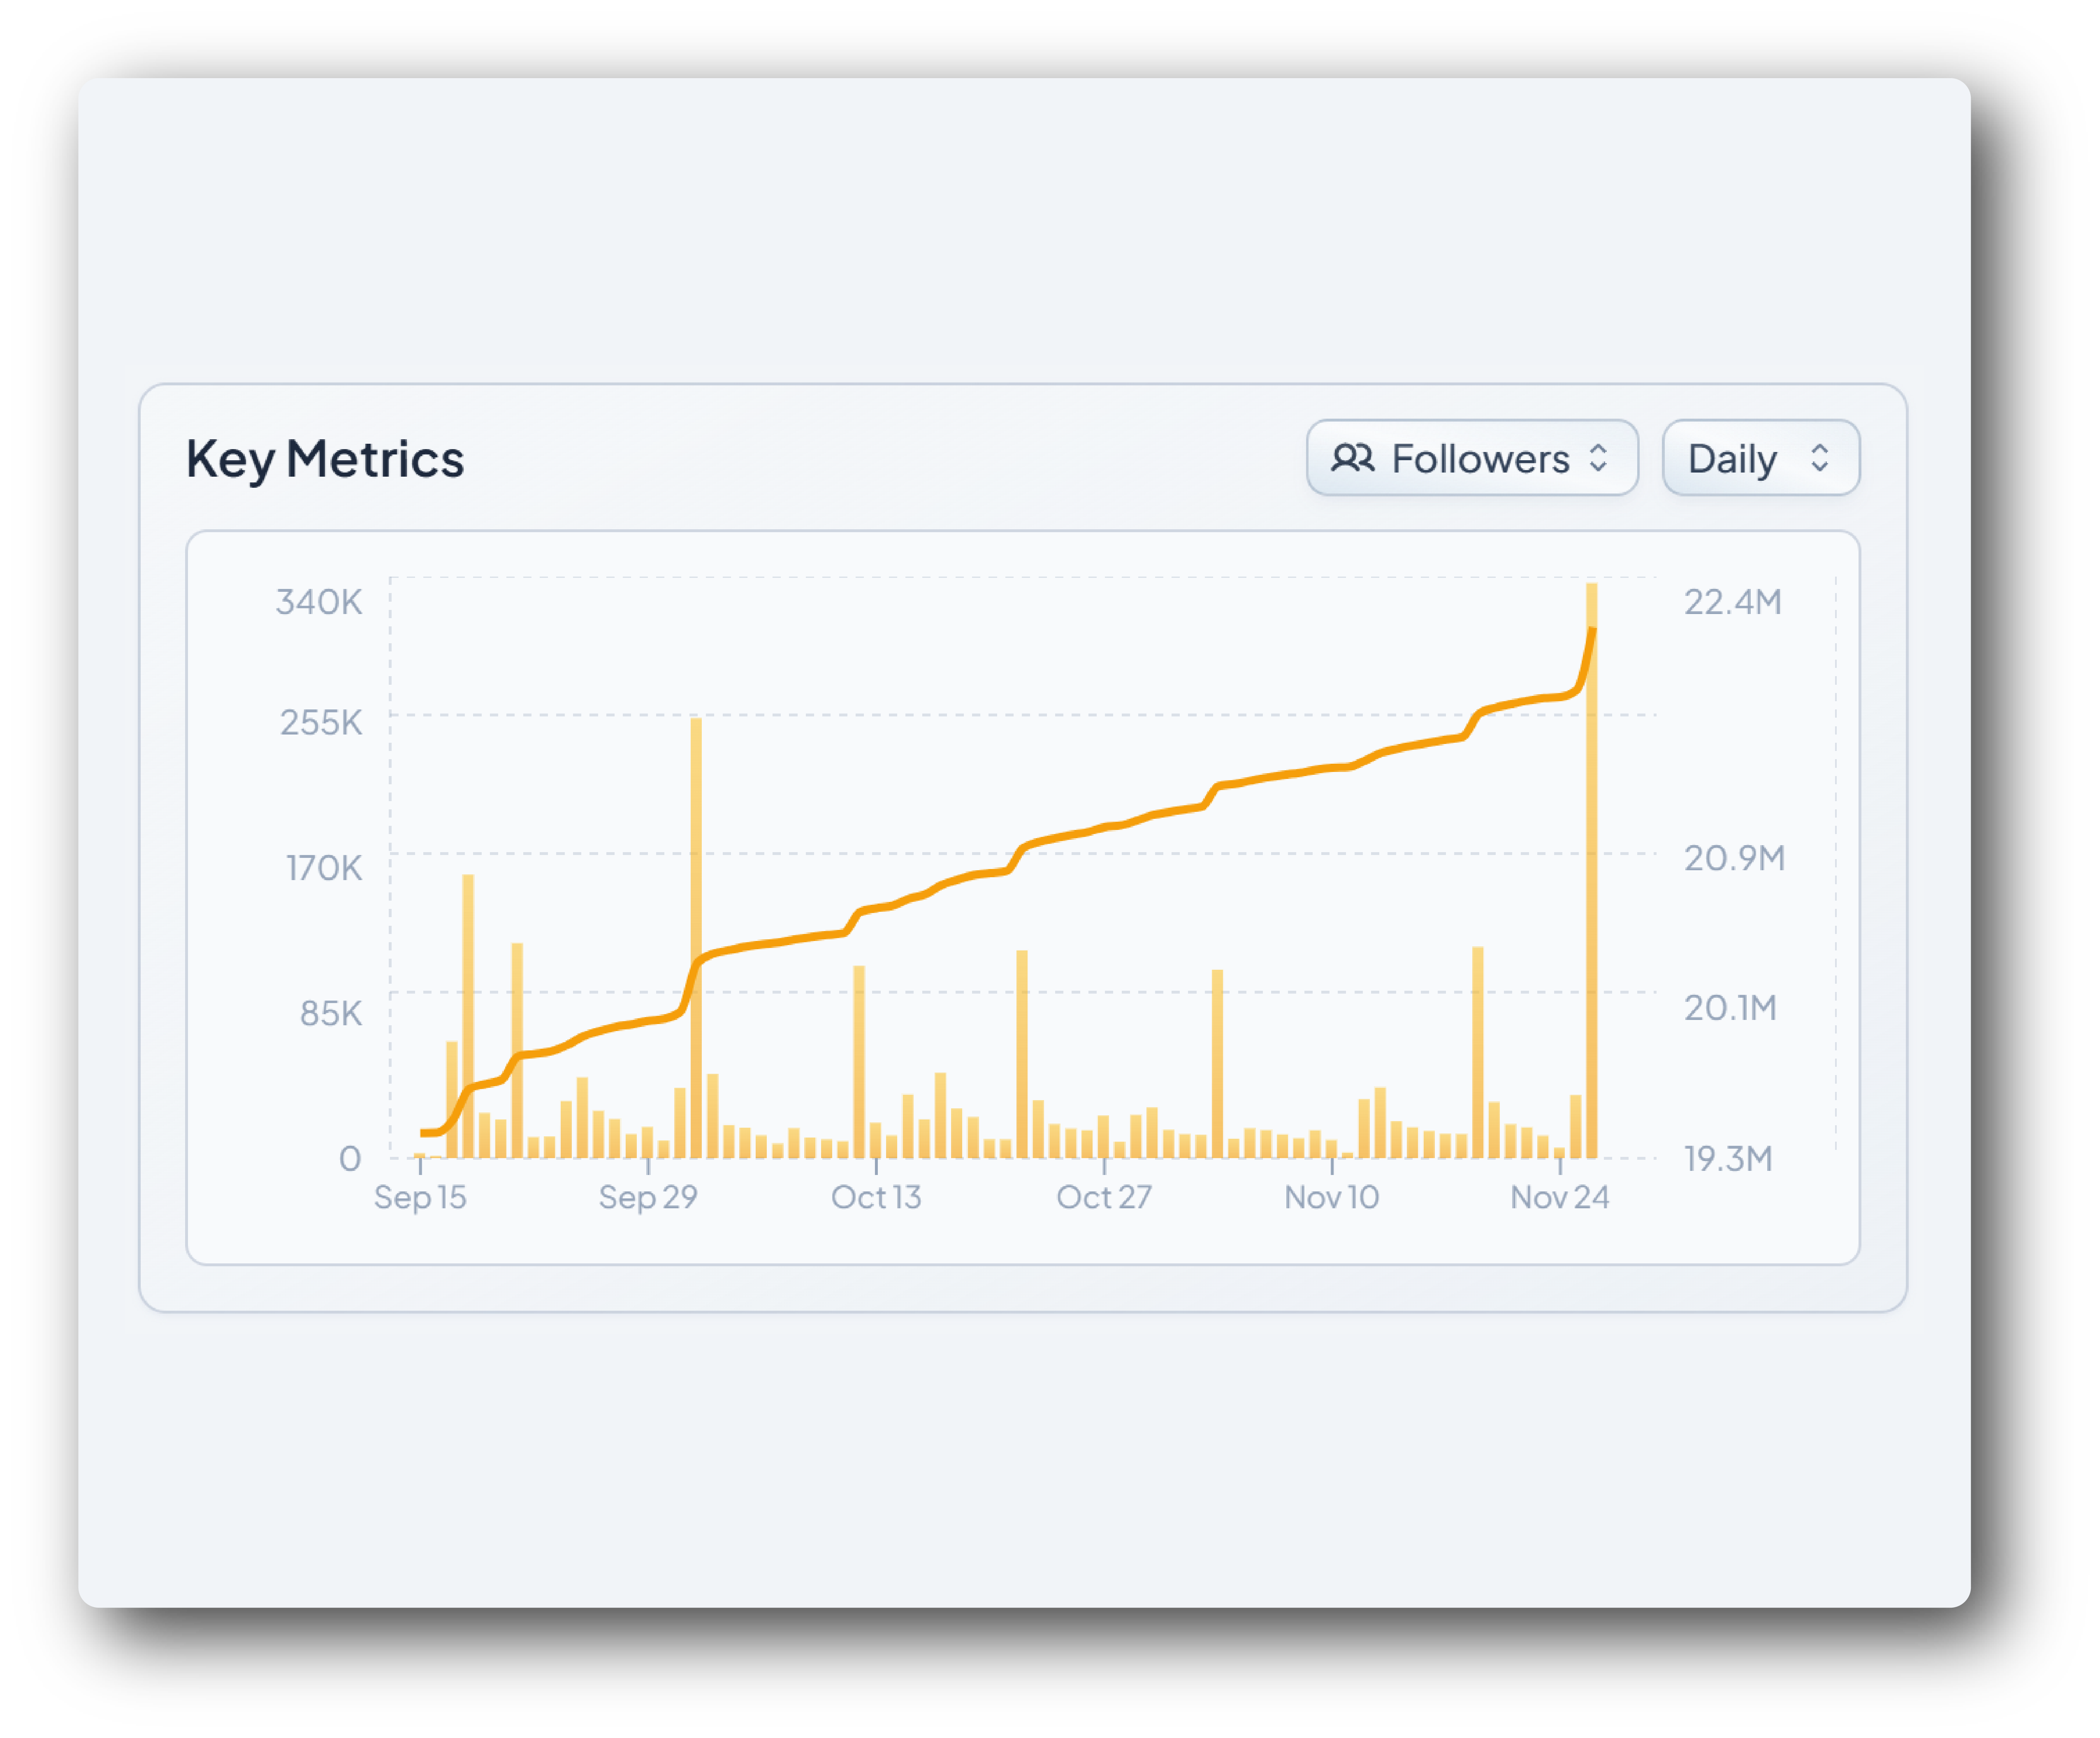The image size is (2100, 1738).
Task: Click the tall bar between Oct 13 and Oct 27
Action: click(1022, 1055)
